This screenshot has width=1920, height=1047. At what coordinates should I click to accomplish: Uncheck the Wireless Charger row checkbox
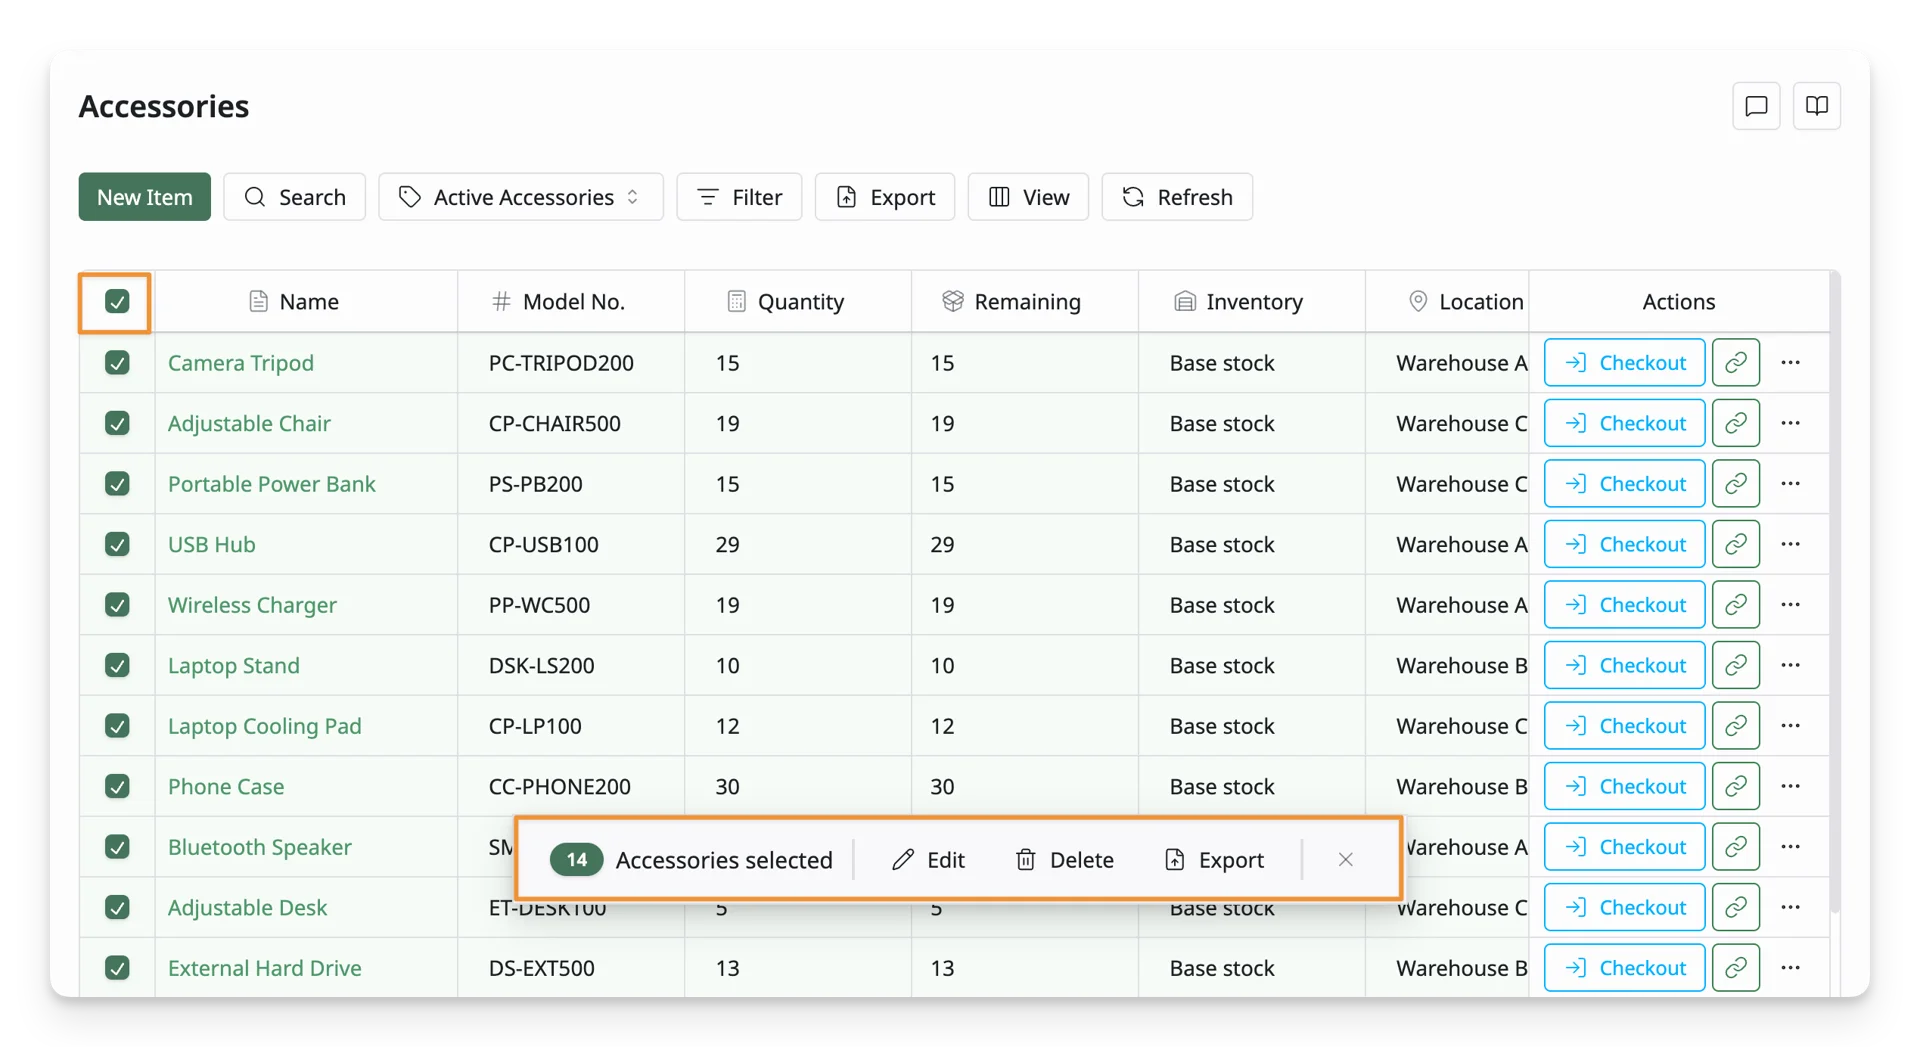tap(117, 605)
